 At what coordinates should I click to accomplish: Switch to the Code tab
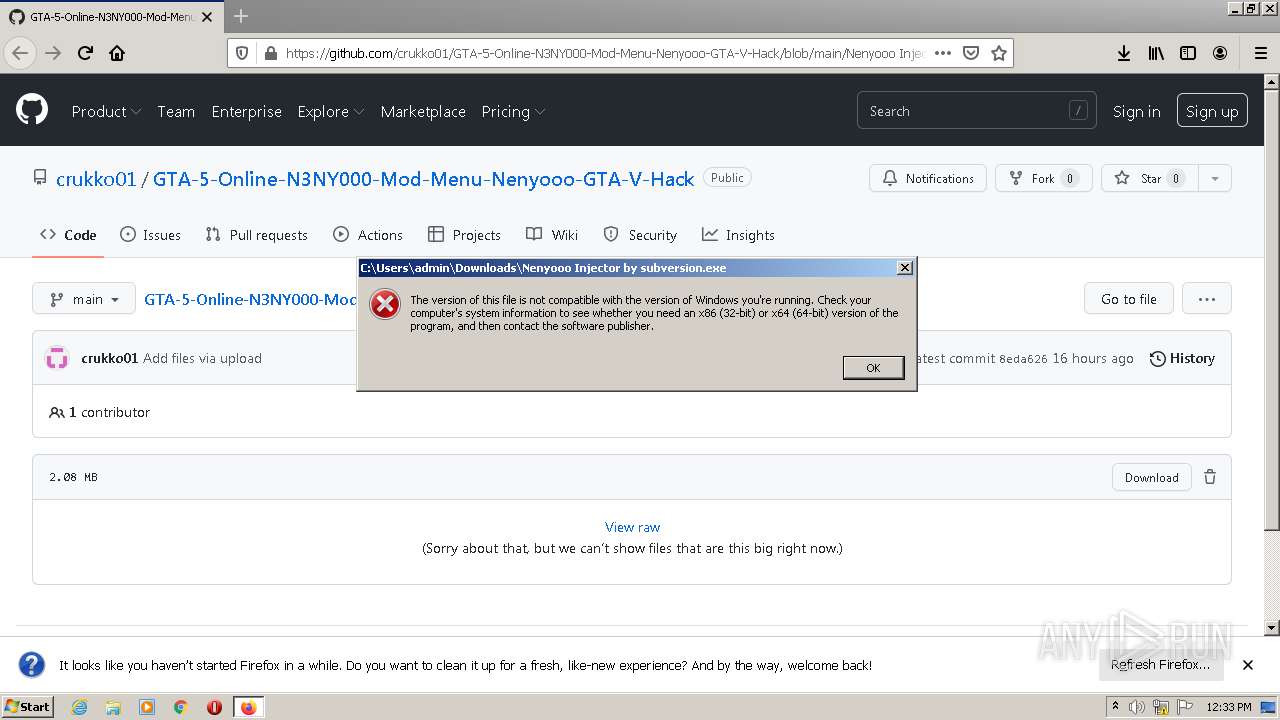tap(68, 235)
